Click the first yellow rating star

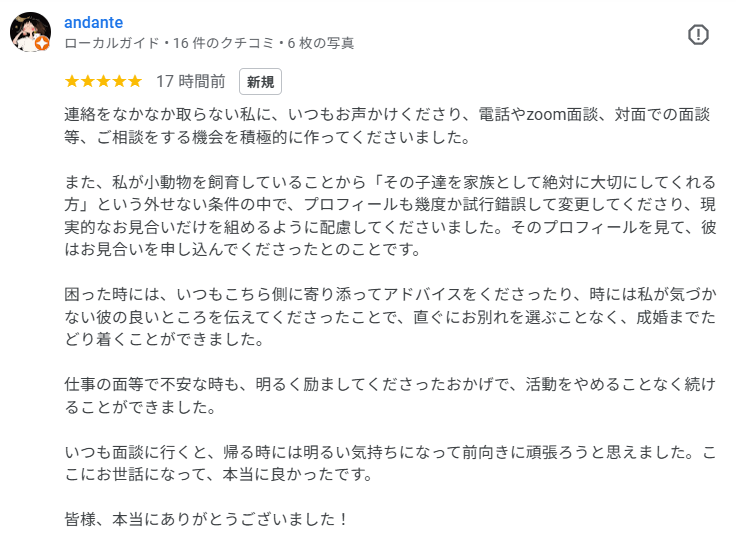[72, 81]
